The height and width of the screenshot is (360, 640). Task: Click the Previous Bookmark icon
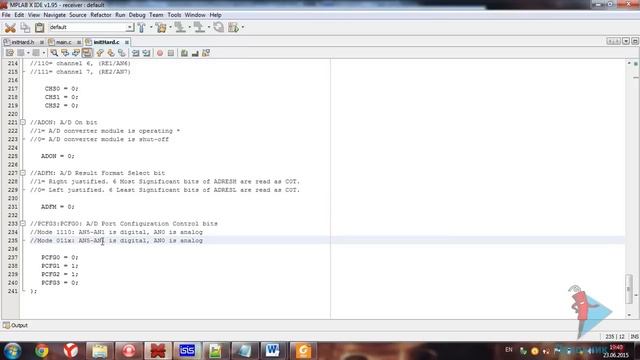100,53
